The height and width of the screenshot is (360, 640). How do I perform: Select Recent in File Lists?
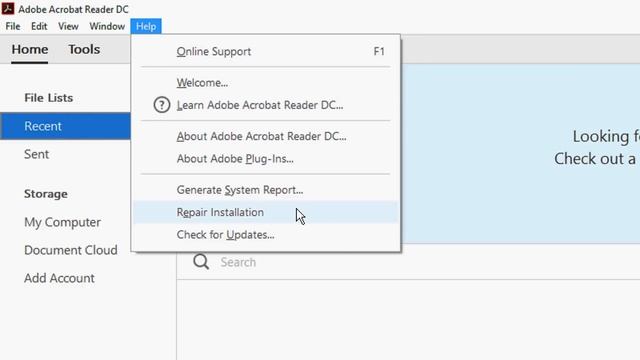(x=65, y=126)
